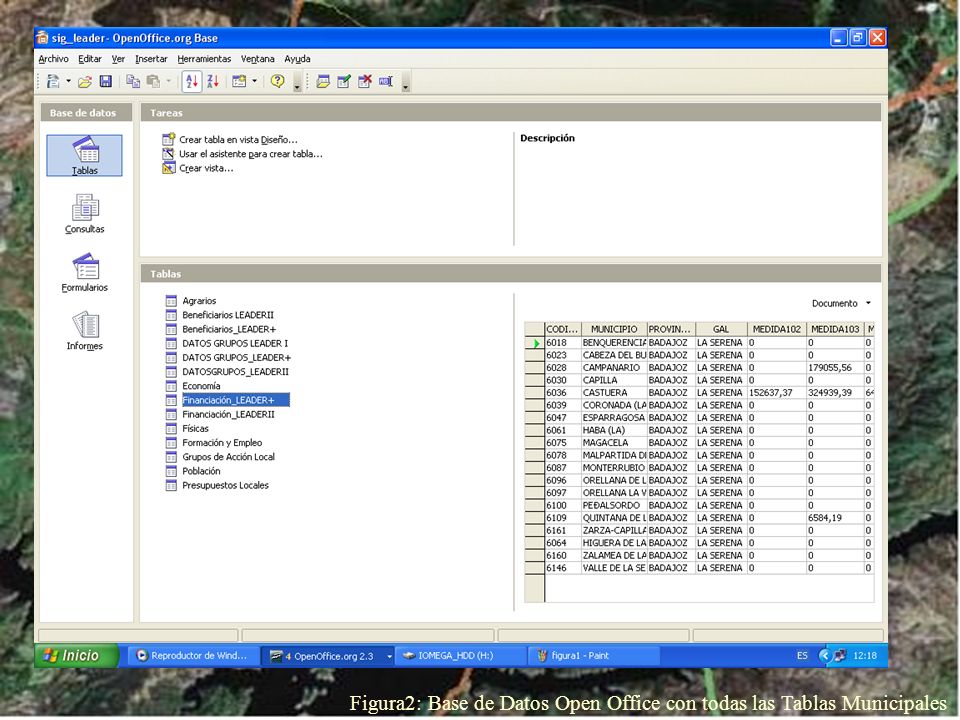Click the Inicio start button

pos(77,656)
